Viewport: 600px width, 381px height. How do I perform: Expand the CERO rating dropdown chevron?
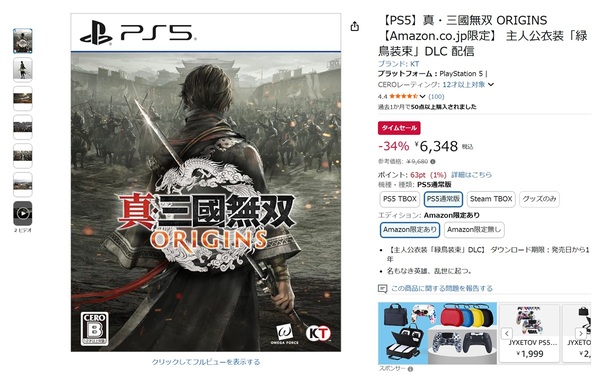491,85
